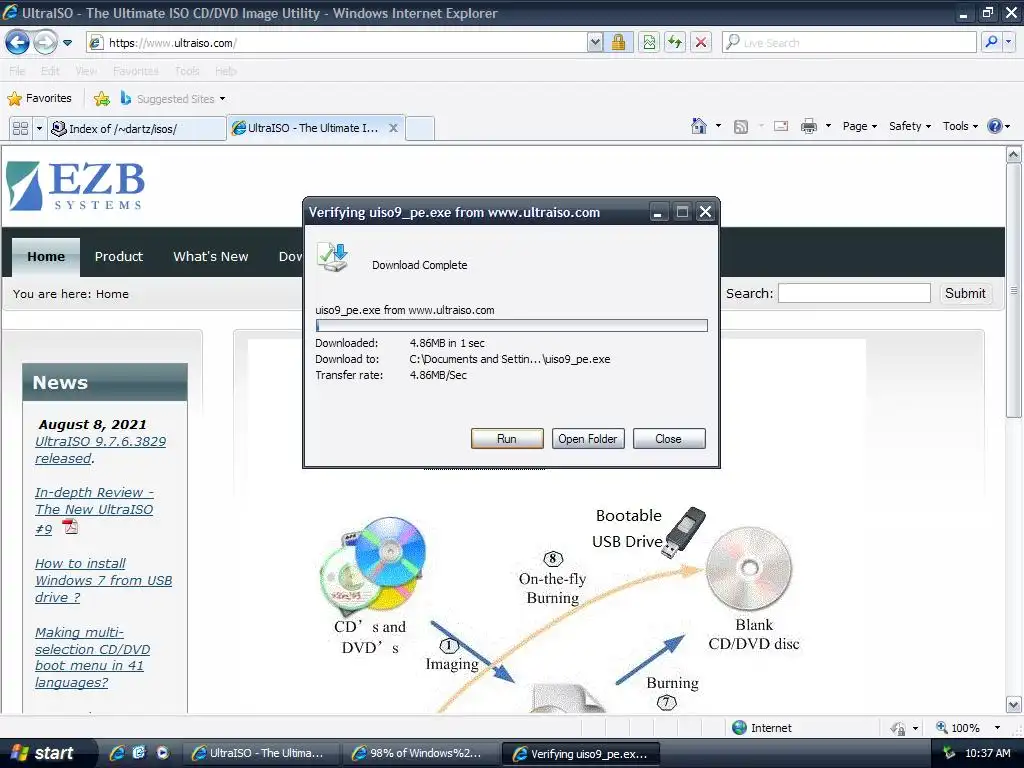Click the Stop loading red X icon
The height and width of the screenshot is (768, 1024).
point(701,43)
